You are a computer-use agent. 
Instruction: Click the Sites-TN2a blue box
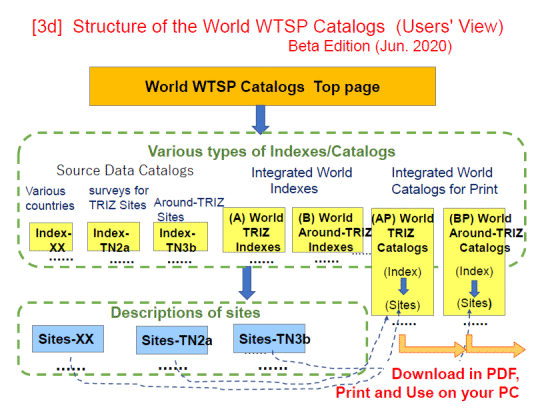172,340
